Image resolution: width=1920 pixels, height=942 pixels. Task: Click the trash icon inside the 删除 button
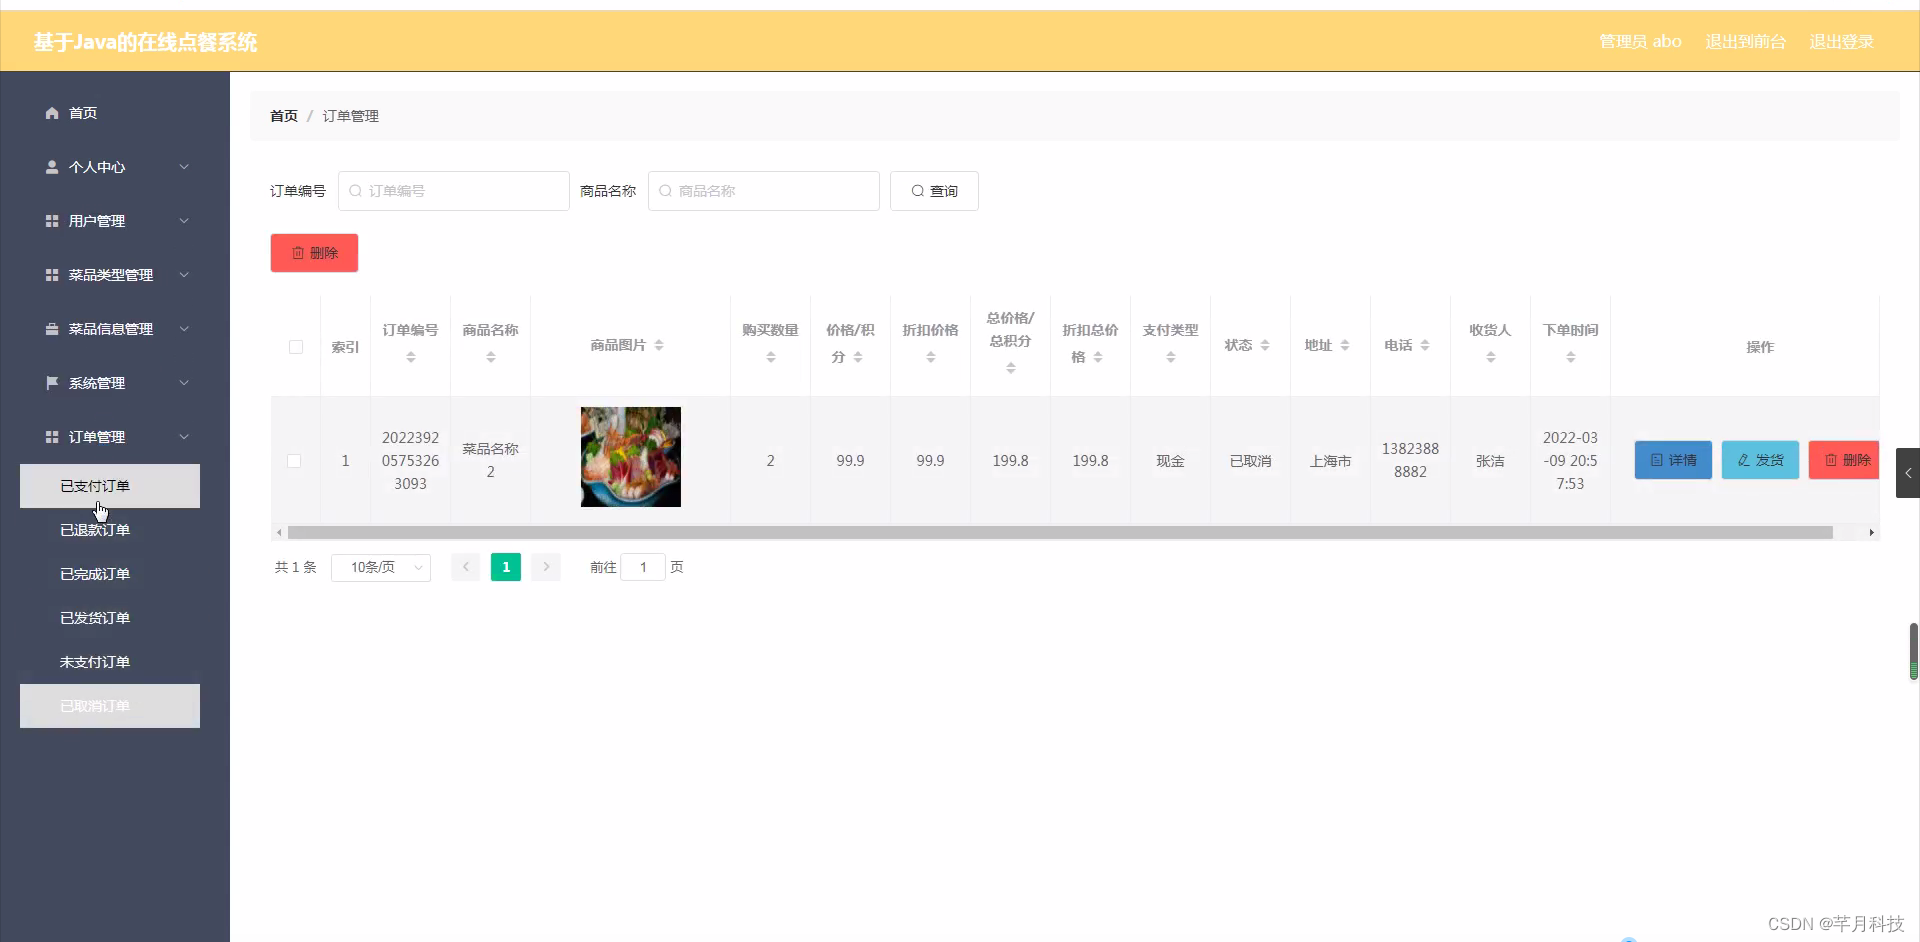pos(297,252)
